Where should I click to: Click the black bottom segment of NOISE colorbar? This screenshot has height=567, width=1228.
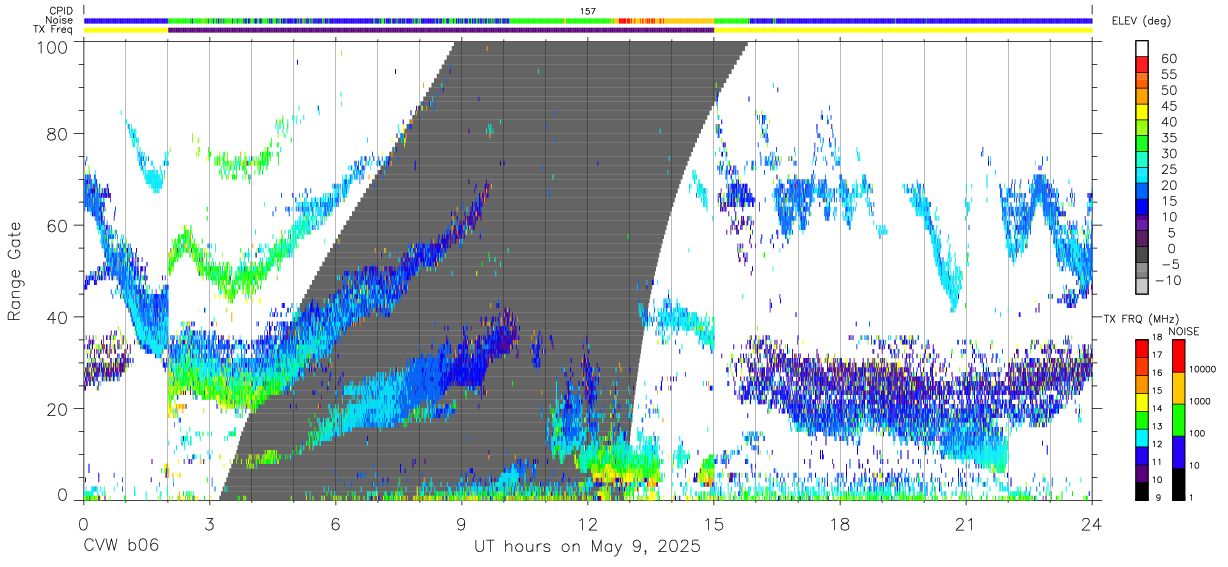tap(1178, 483)
